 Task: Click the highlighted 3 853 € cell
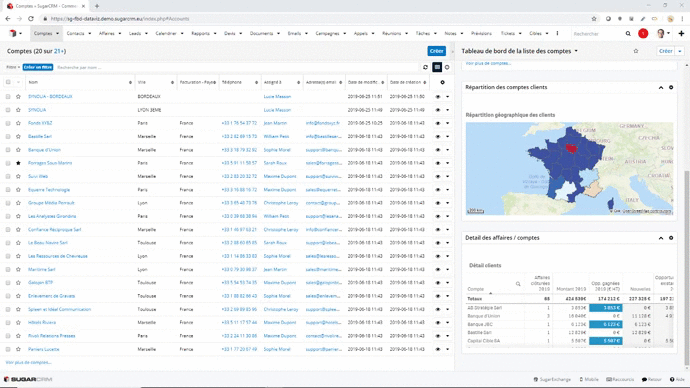(606, 308)
